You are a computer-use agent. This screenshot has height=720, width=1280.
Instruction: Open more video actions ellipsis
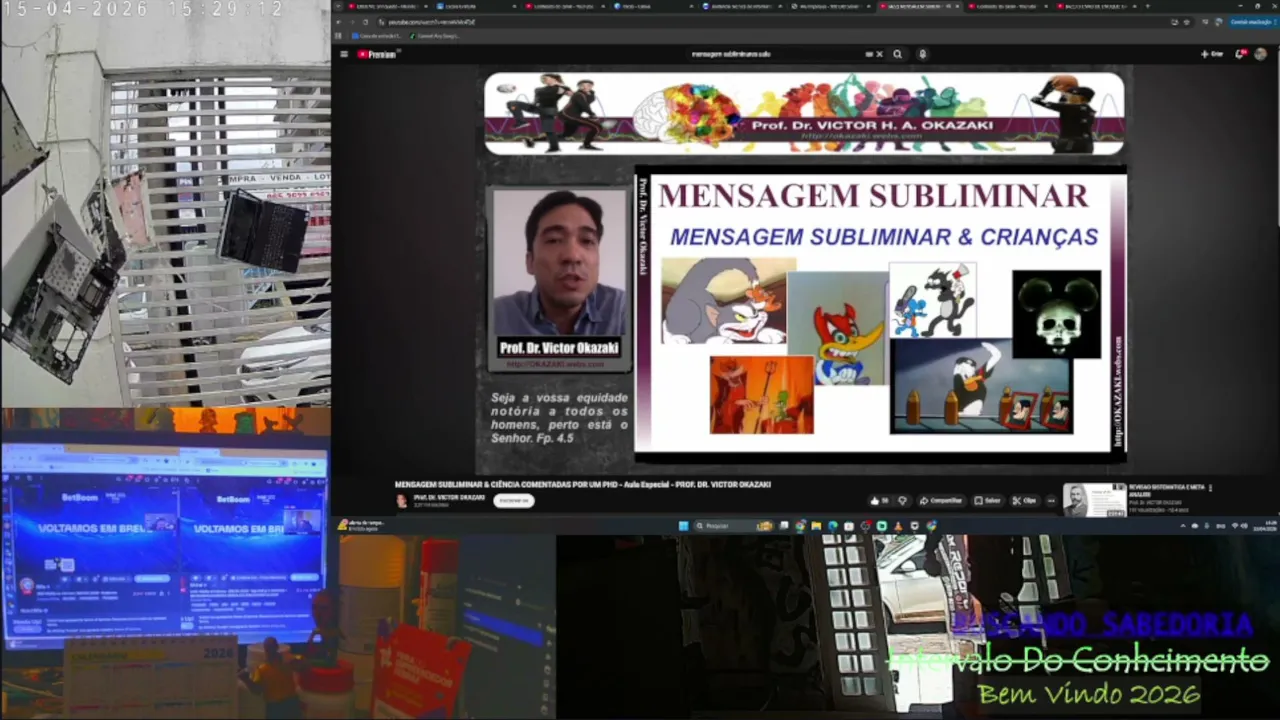(1050, 500)
